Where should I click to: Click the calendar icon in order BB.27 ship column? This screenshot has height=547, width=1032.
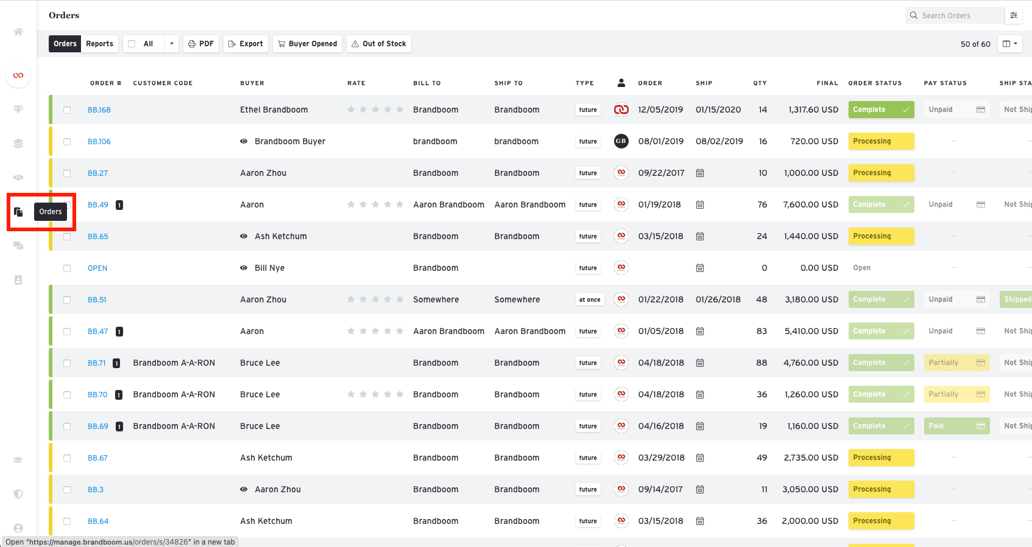point(700,173)
